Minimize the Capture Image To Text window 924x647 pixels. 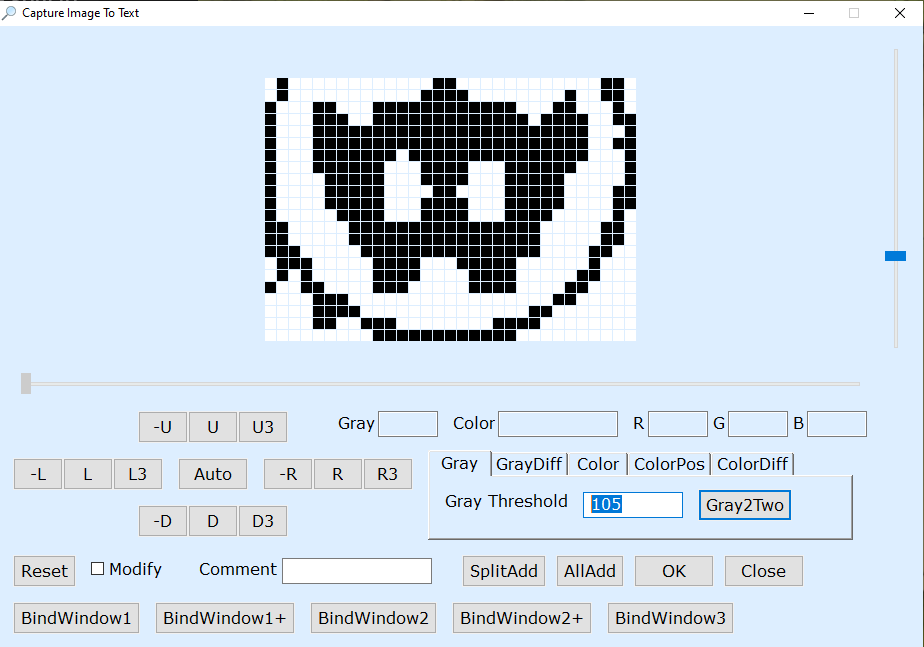click(809, 13)
